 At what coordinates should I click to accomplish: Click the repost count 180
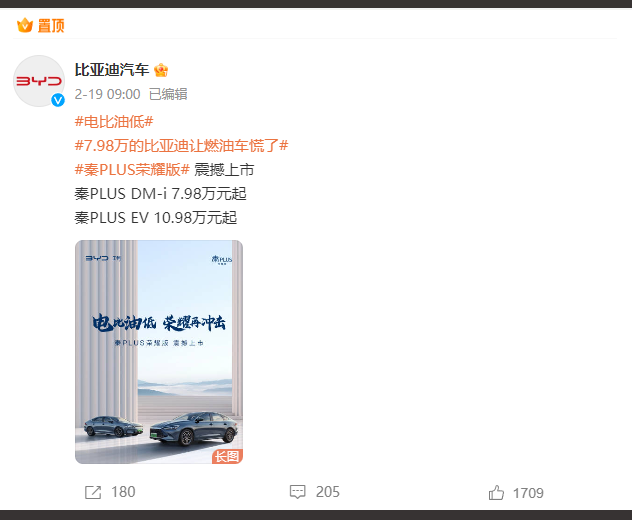123,492
